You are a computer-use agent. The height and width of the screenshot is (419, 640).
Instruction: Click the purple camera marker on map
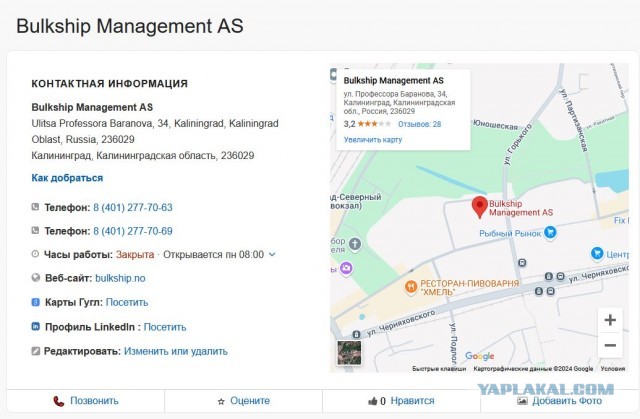pos(346,268)
